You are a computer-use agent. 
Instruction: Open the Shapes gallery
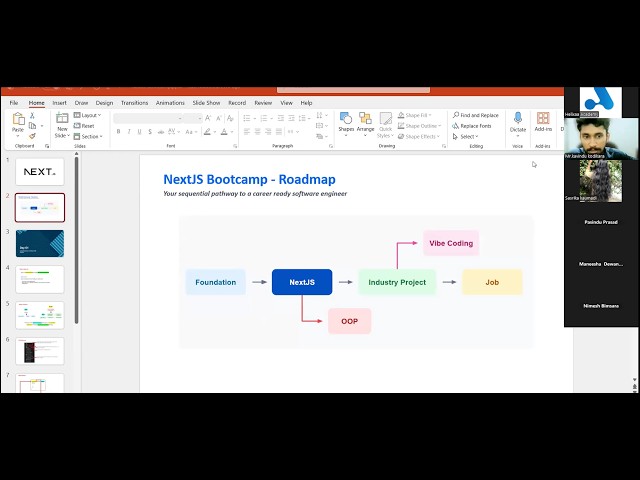[346, 124]
